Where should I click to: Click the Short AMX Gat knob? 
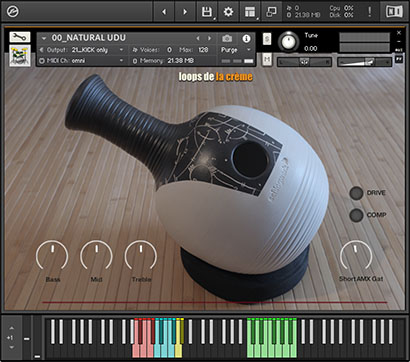356,255
